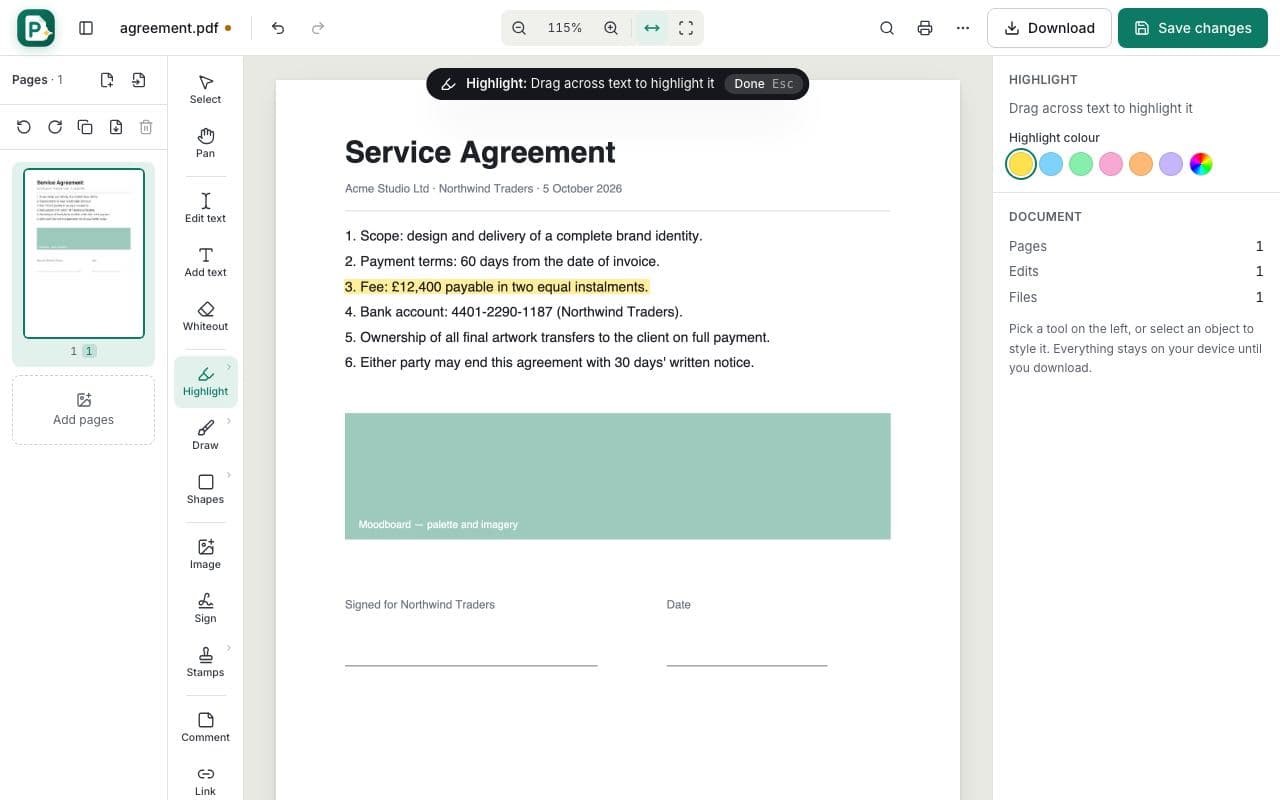This screenshot has height=800, width=1280.
Task: Pick the blue highlight colour
Action: [1050, 164]
